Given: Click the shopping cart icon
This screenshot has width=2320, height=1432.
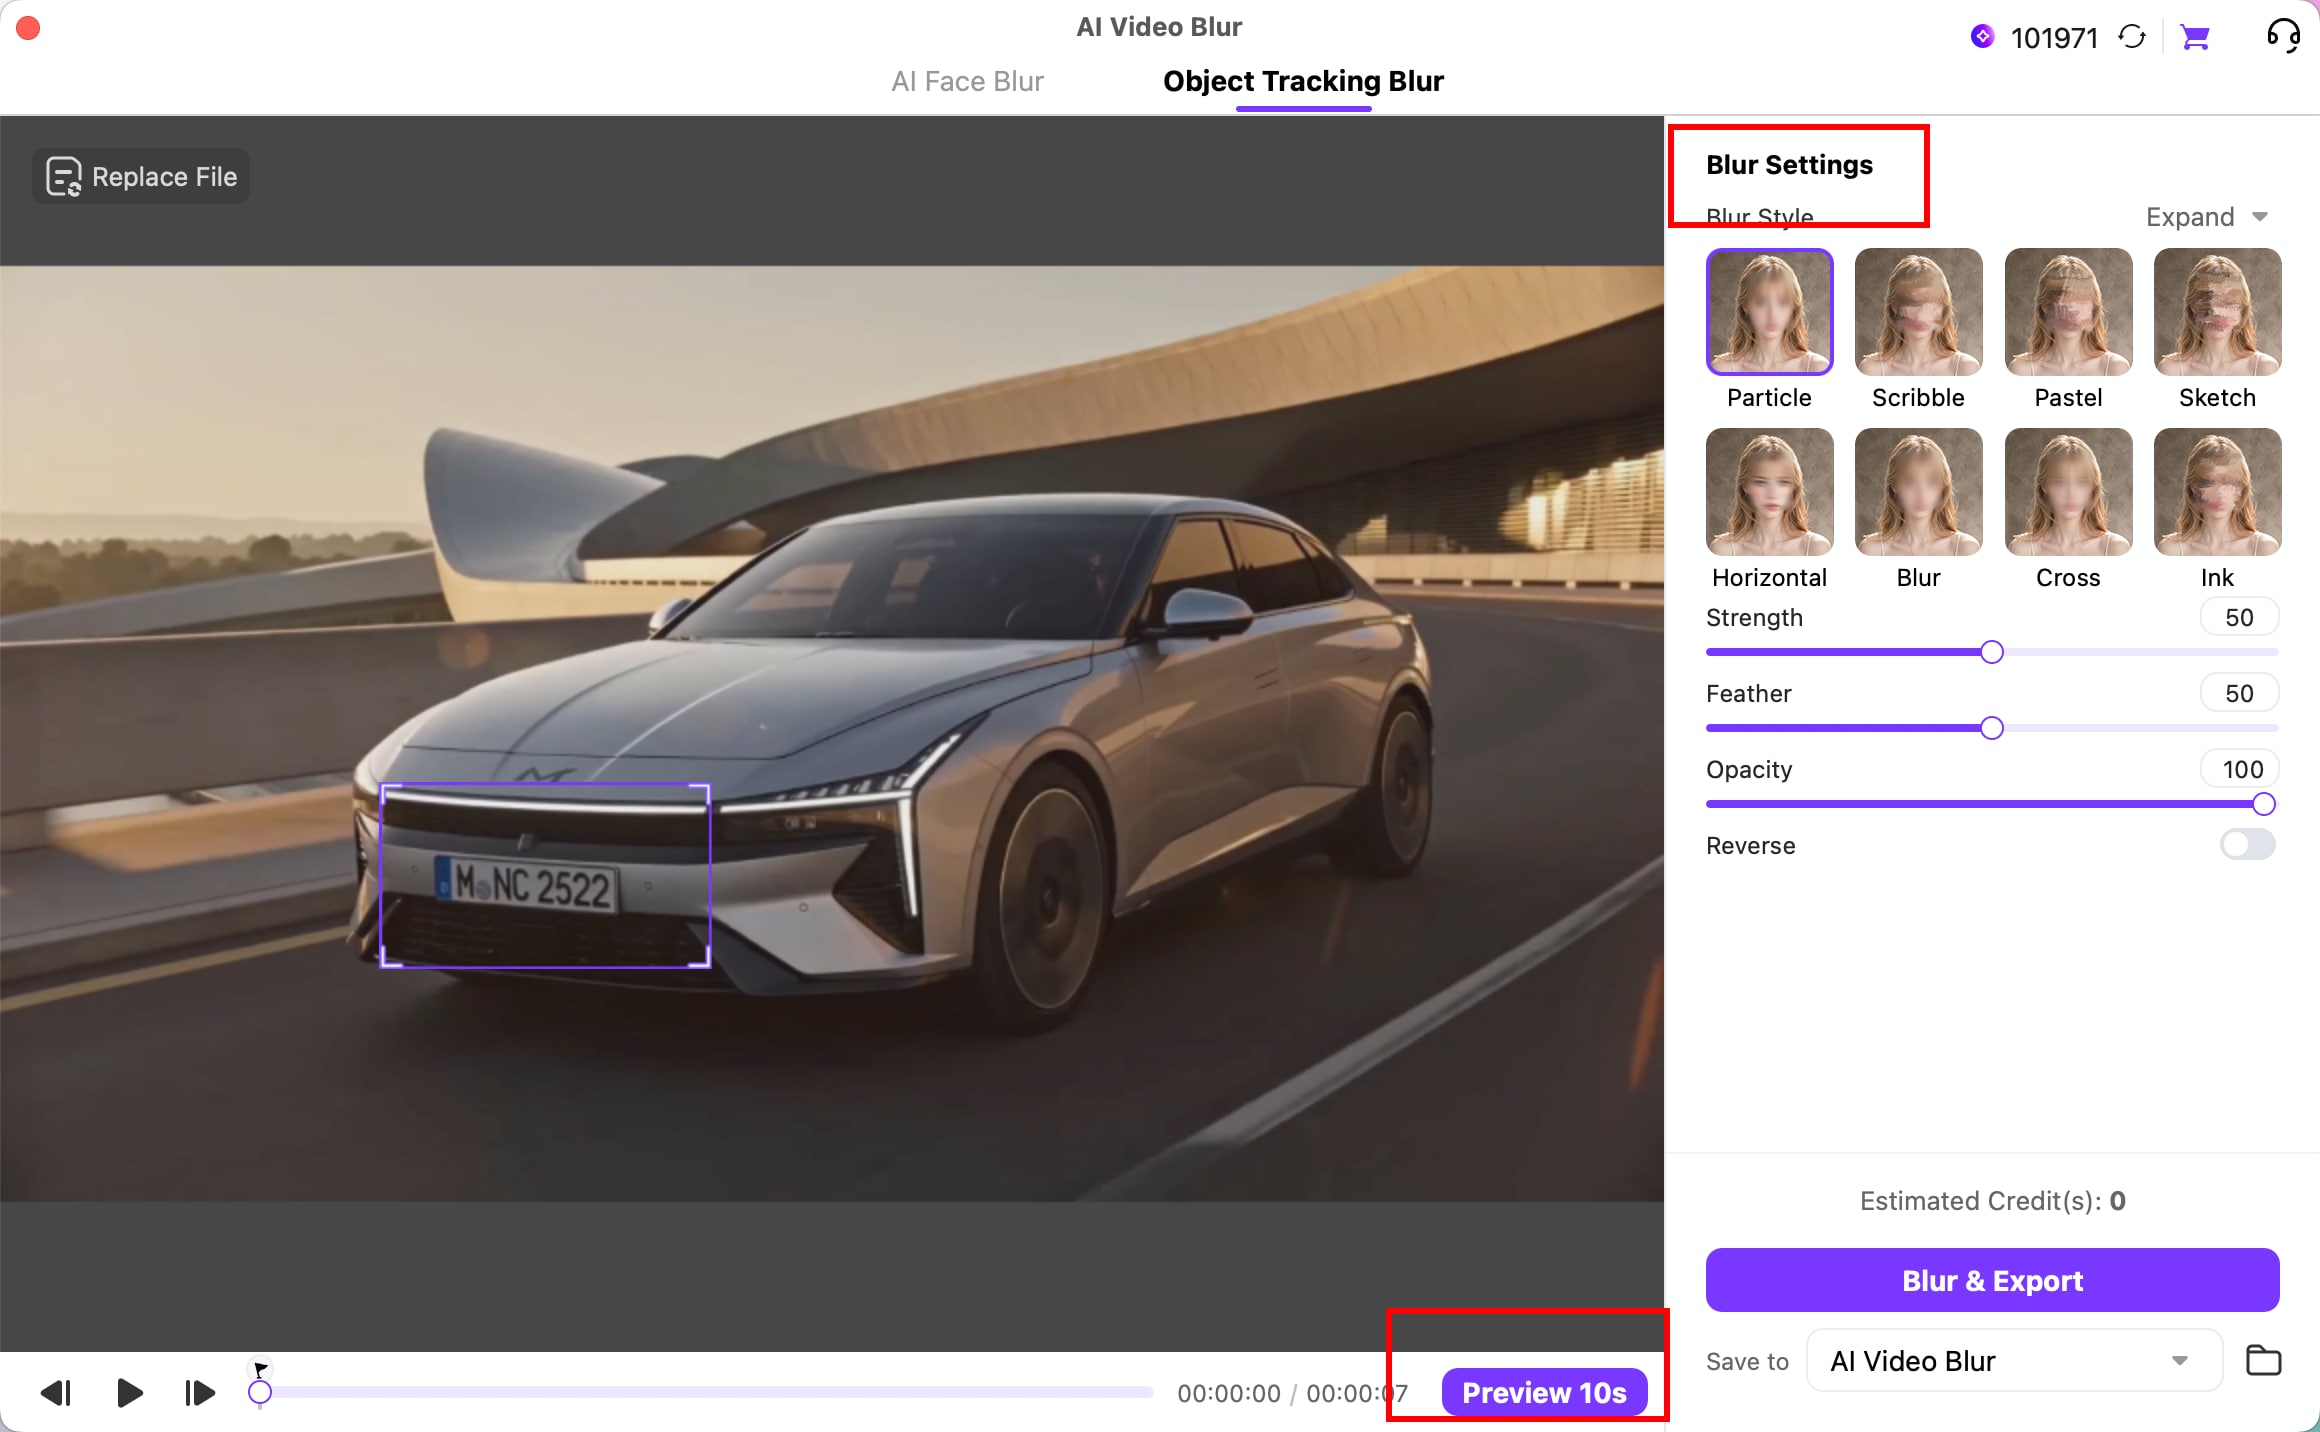Looking at the screenshot, I should pos(2195,38).
